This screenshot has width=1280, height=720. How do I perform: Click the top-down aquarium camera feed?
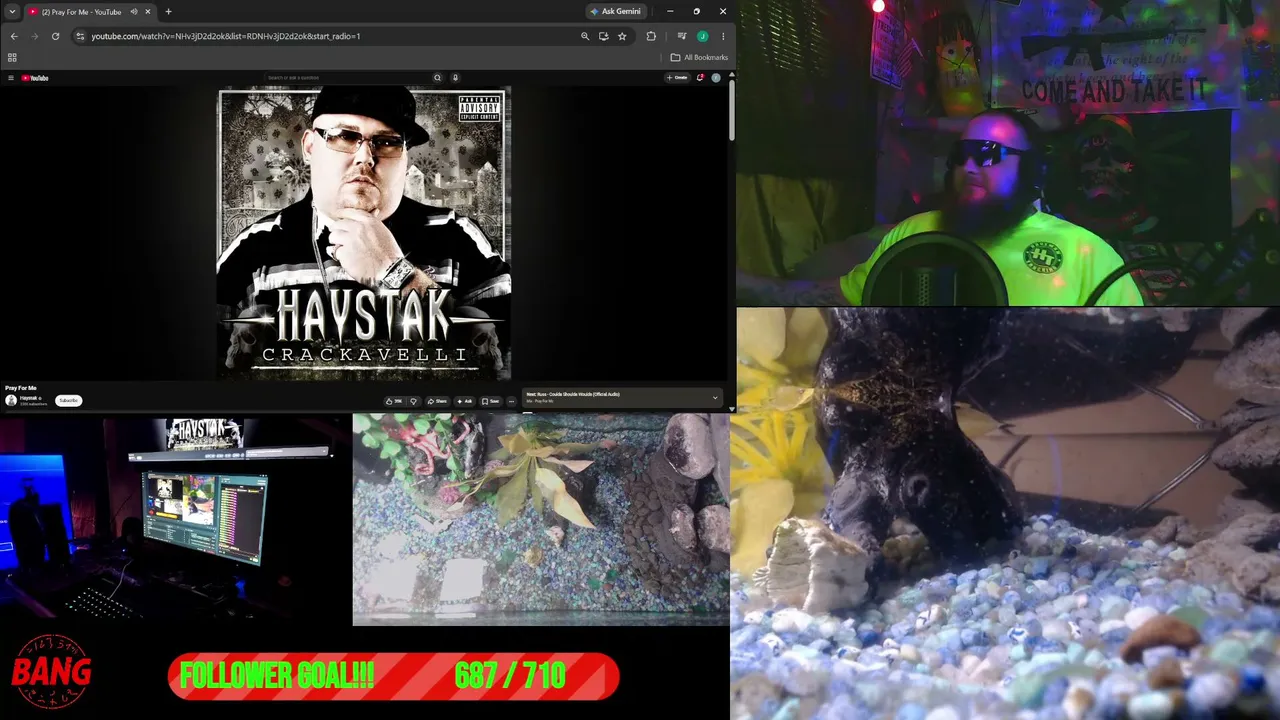point(541,519)
